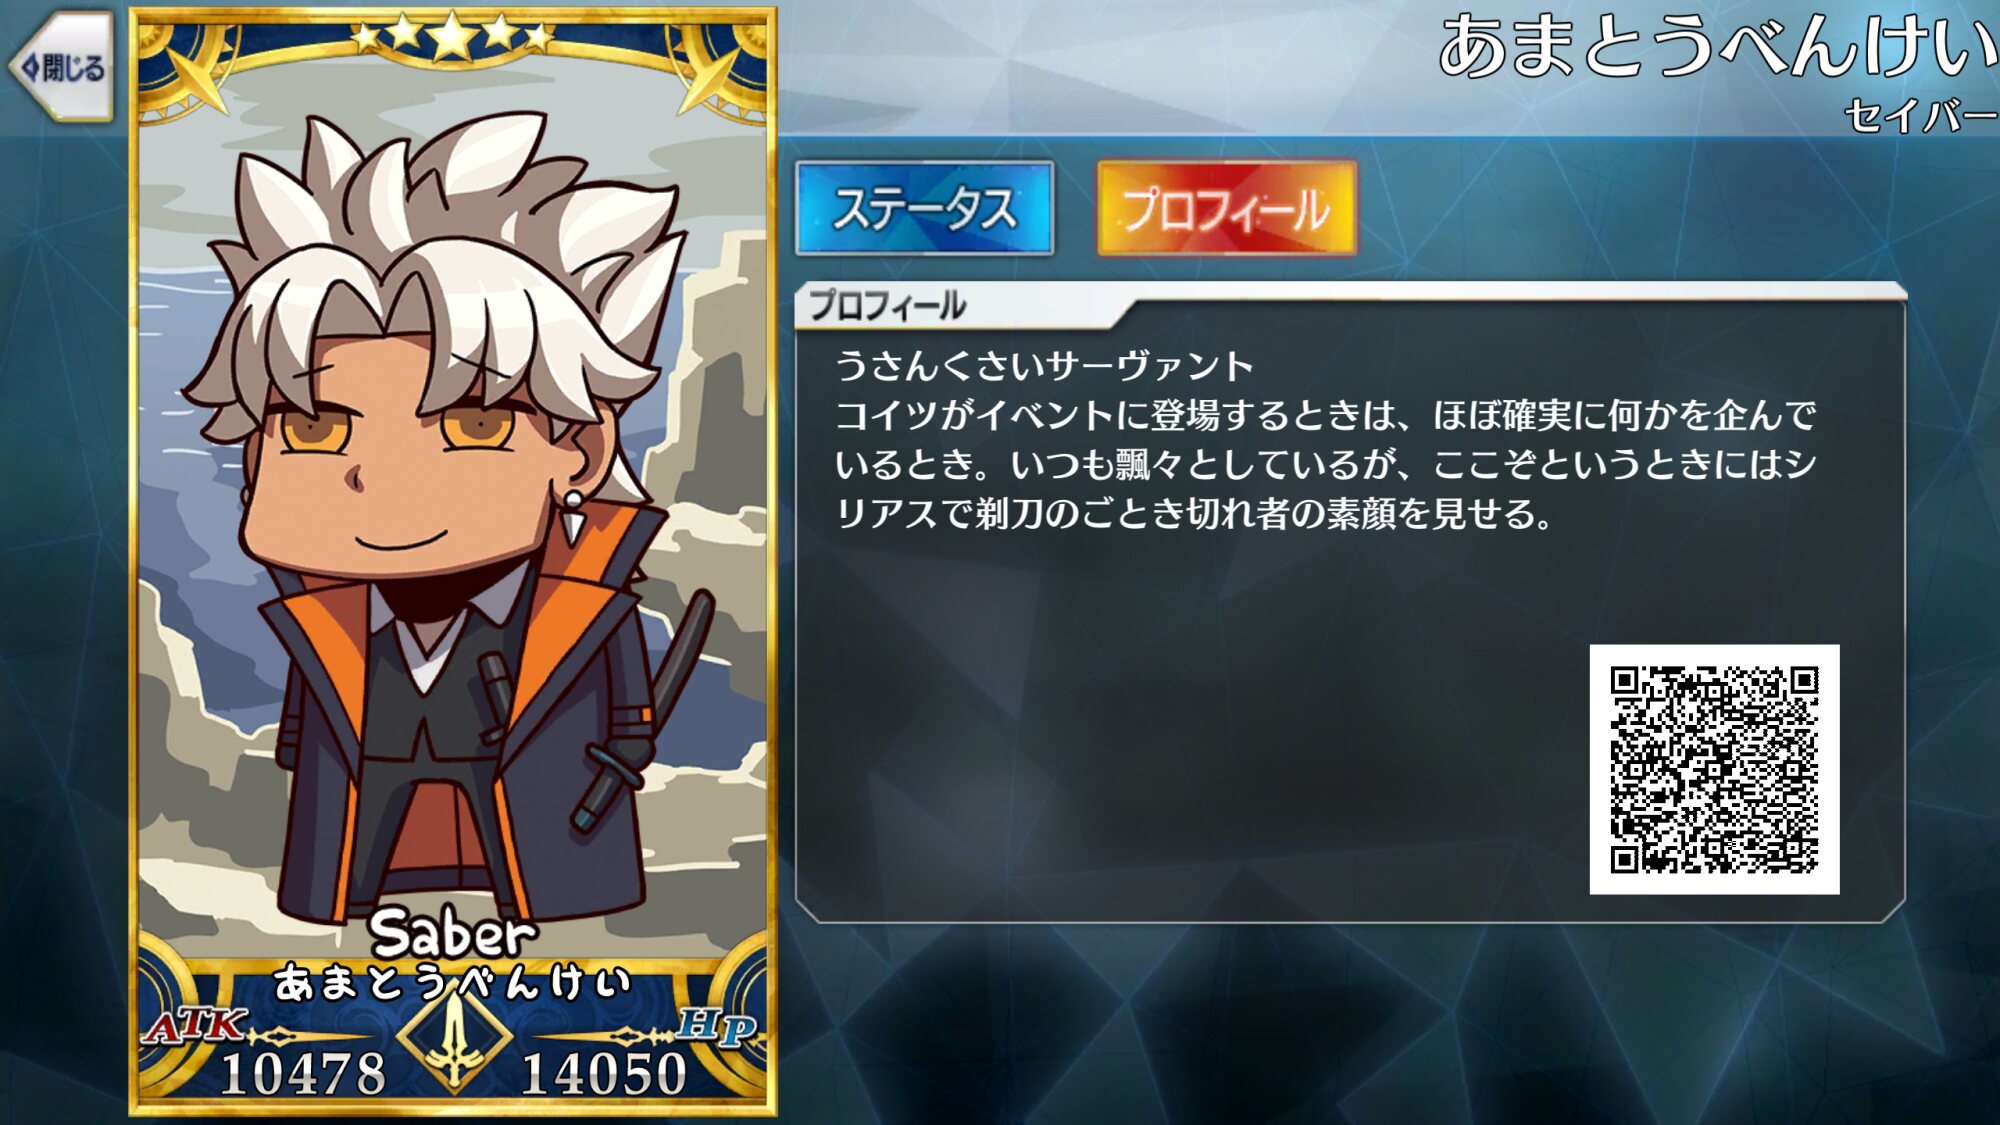Click the 閉じる close button

coord(62,68)
